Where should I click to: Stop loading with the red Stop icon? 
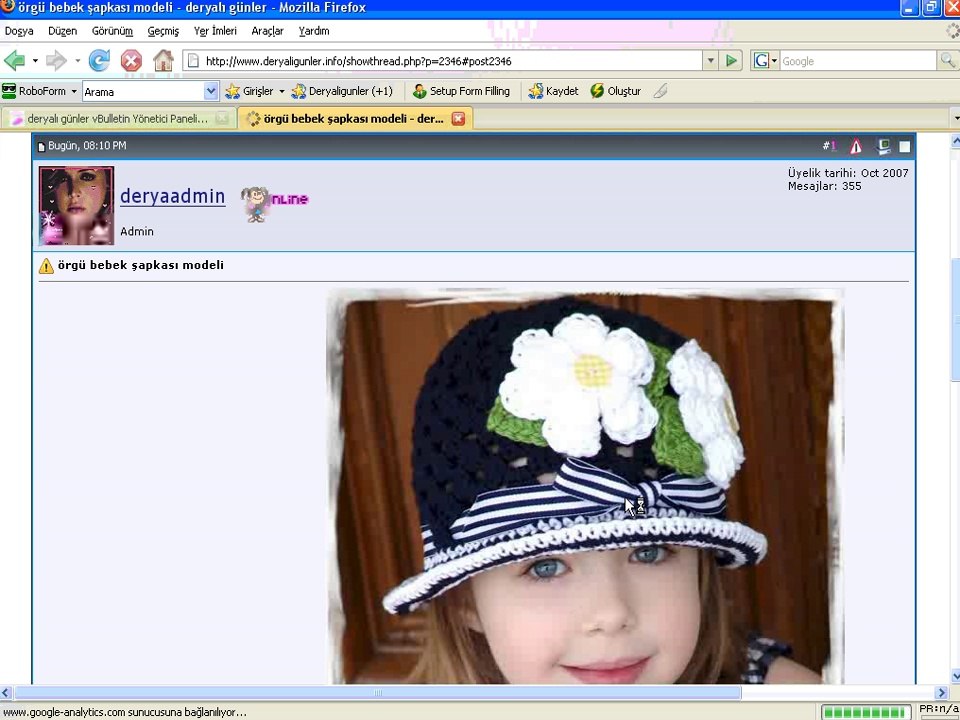click(131, 61)
